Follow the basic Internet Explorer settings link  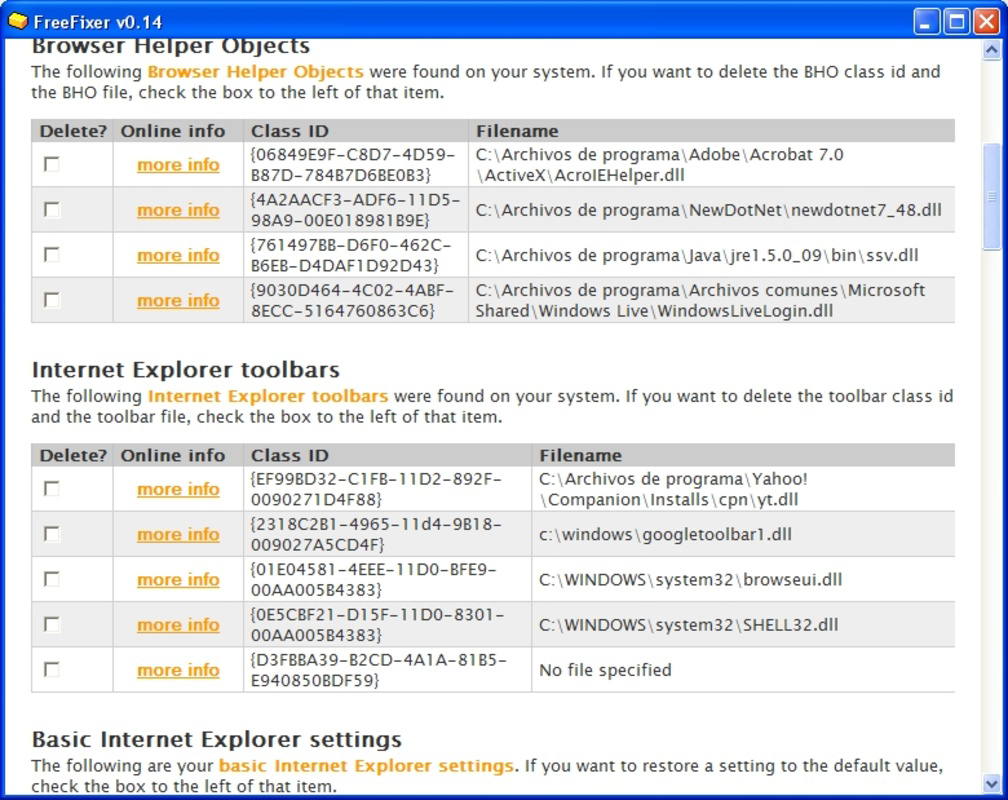tap(366, 765)
